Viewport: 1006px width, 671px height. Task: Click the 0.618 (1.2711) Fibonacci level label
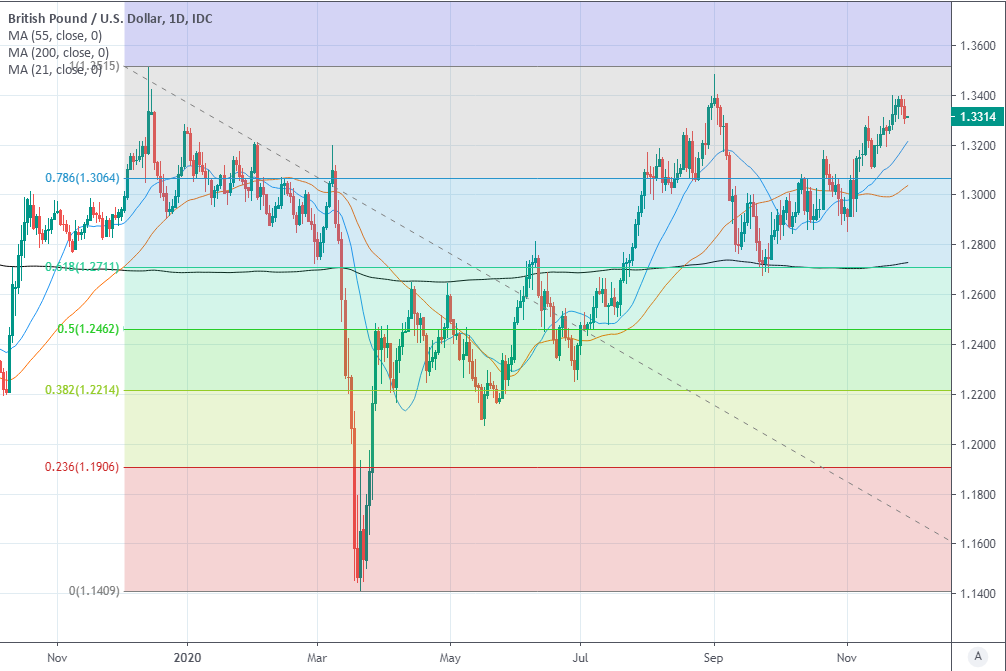83,267
